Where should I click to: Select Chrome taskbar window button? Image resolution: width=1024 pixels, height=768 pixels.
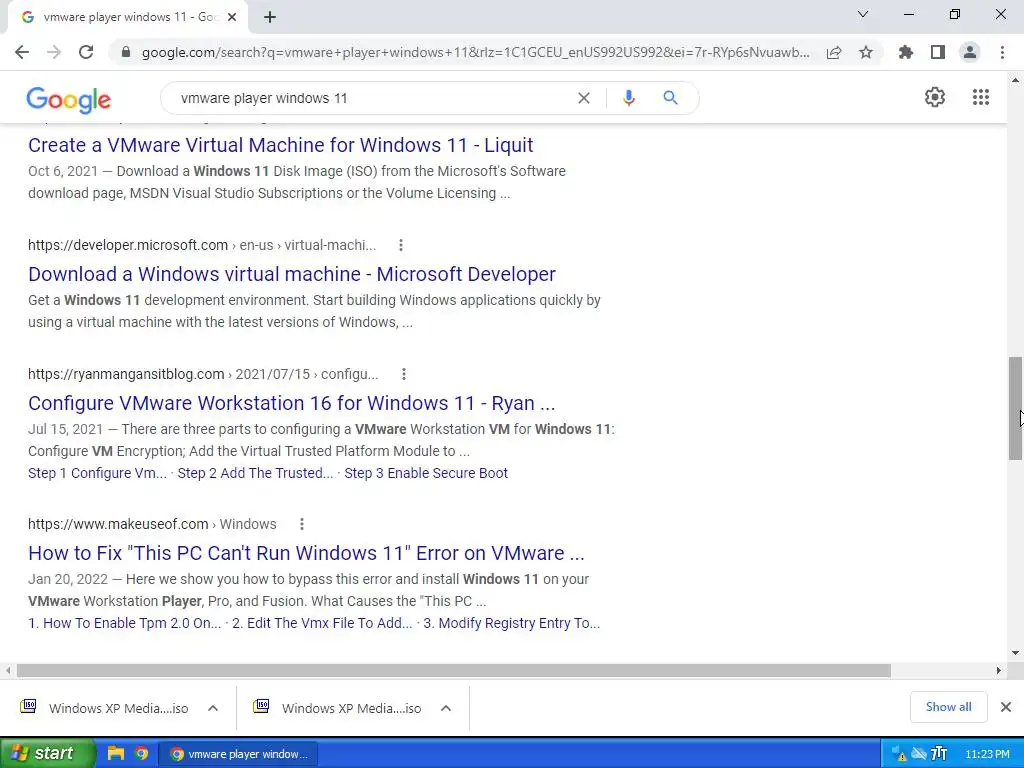click(x=239, y=754)
